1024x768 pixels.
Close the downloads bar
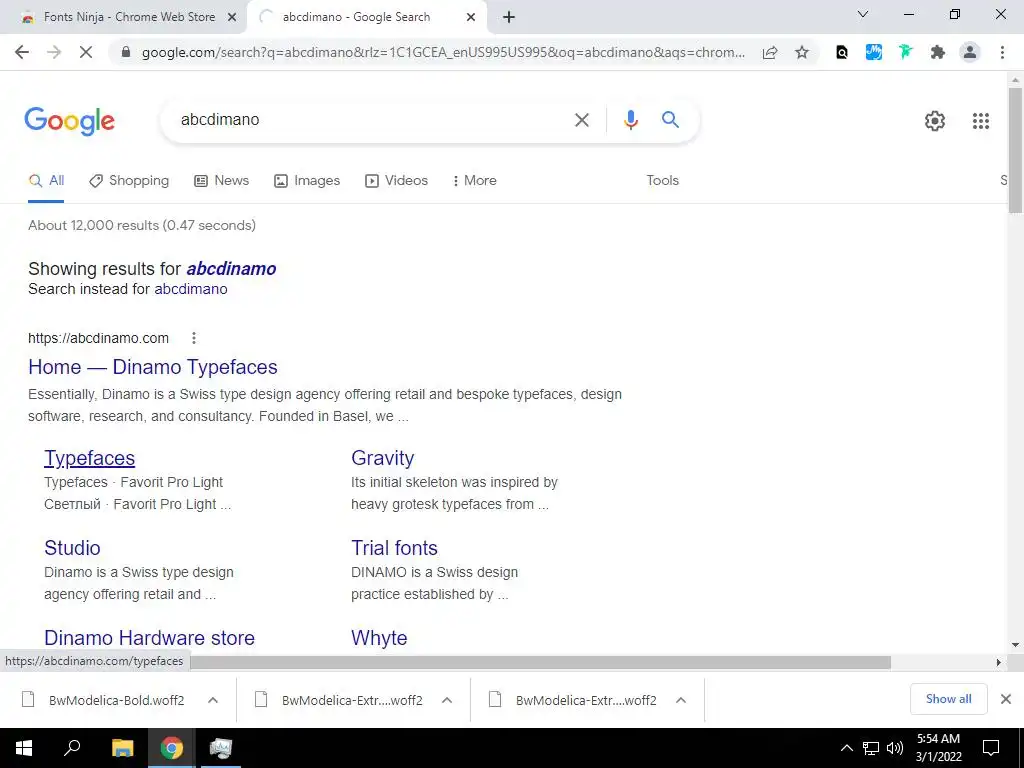click(x=1006, y=699)
